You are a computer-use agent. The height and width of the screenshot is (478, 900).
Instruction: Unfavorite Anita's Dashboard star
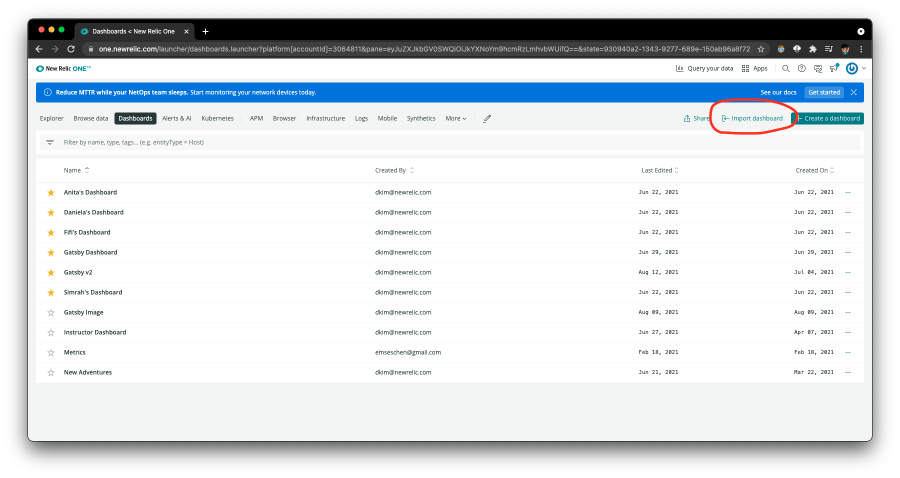click(51, 192)
